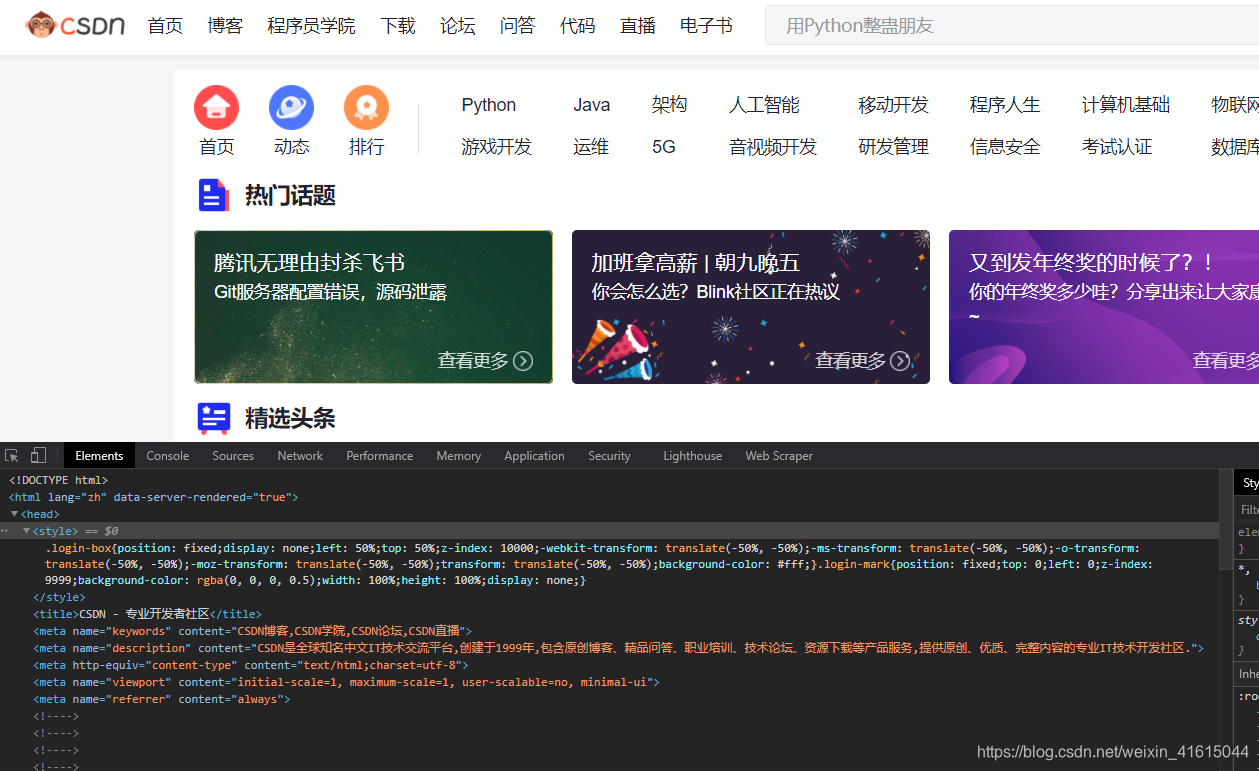The height and width of the screenshot is (771, 1259).
Task: Open 问答 in top navigation
Action: [x=517, y=26]
